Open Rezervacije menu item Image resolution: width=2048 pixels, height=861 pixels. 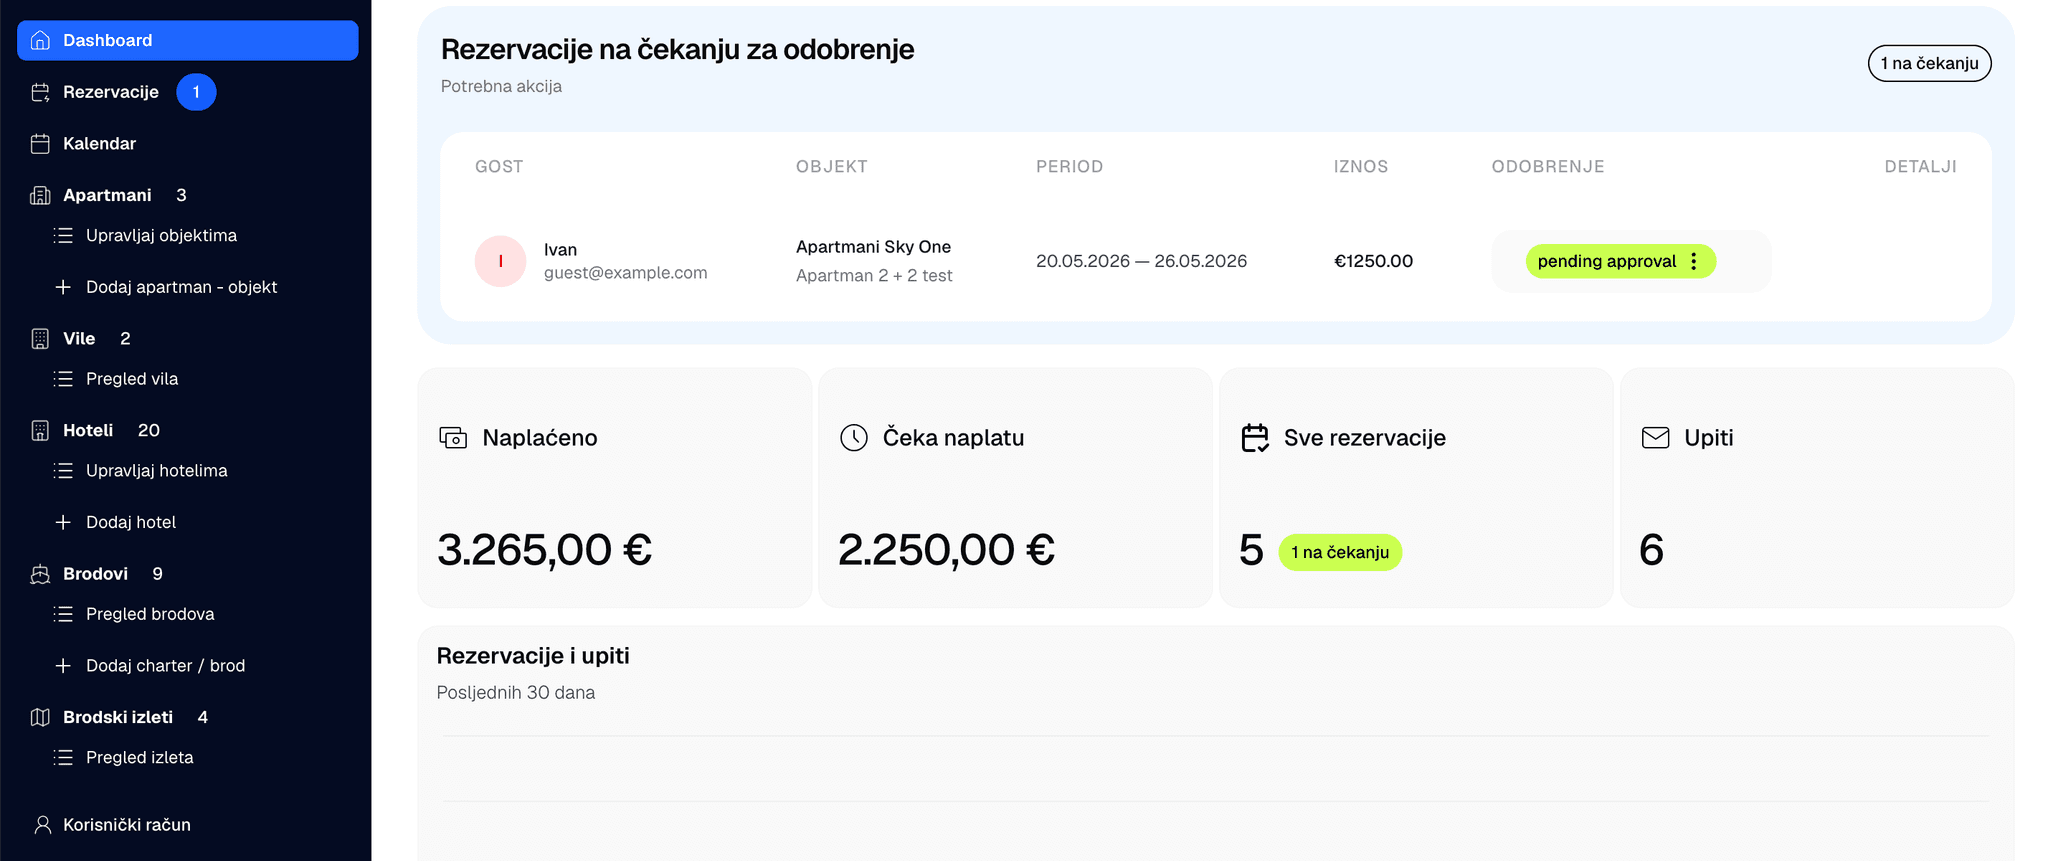(111, 92)
